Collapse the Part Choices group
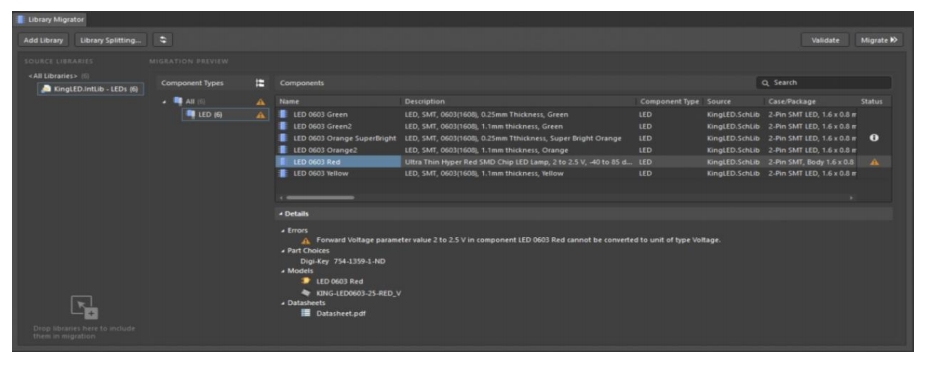 point(284,251)
